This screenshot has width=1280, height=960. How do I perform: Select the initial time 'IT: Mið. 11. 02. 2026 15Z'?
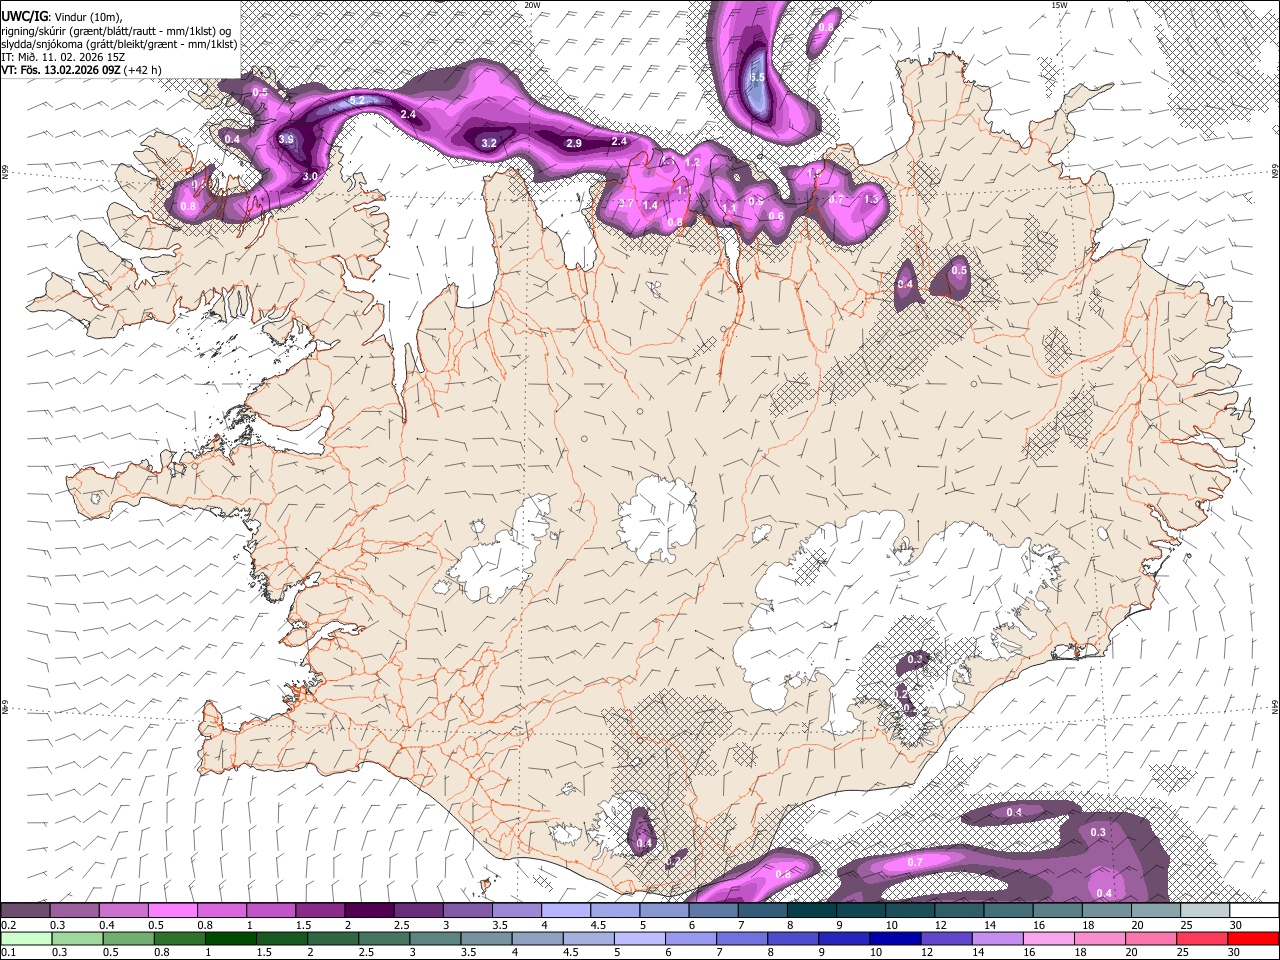63,57
